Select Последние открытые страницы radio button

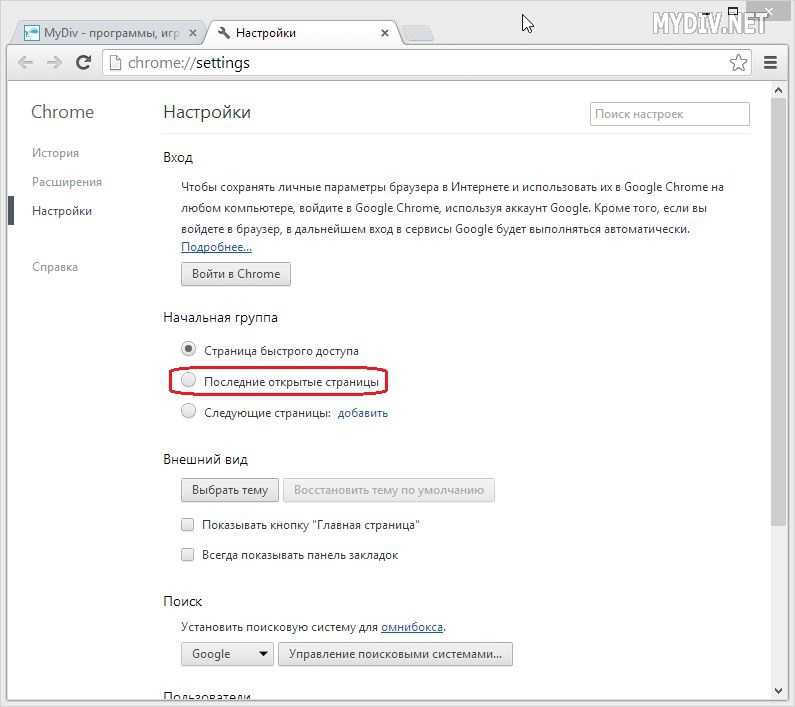tap(188, 380)
